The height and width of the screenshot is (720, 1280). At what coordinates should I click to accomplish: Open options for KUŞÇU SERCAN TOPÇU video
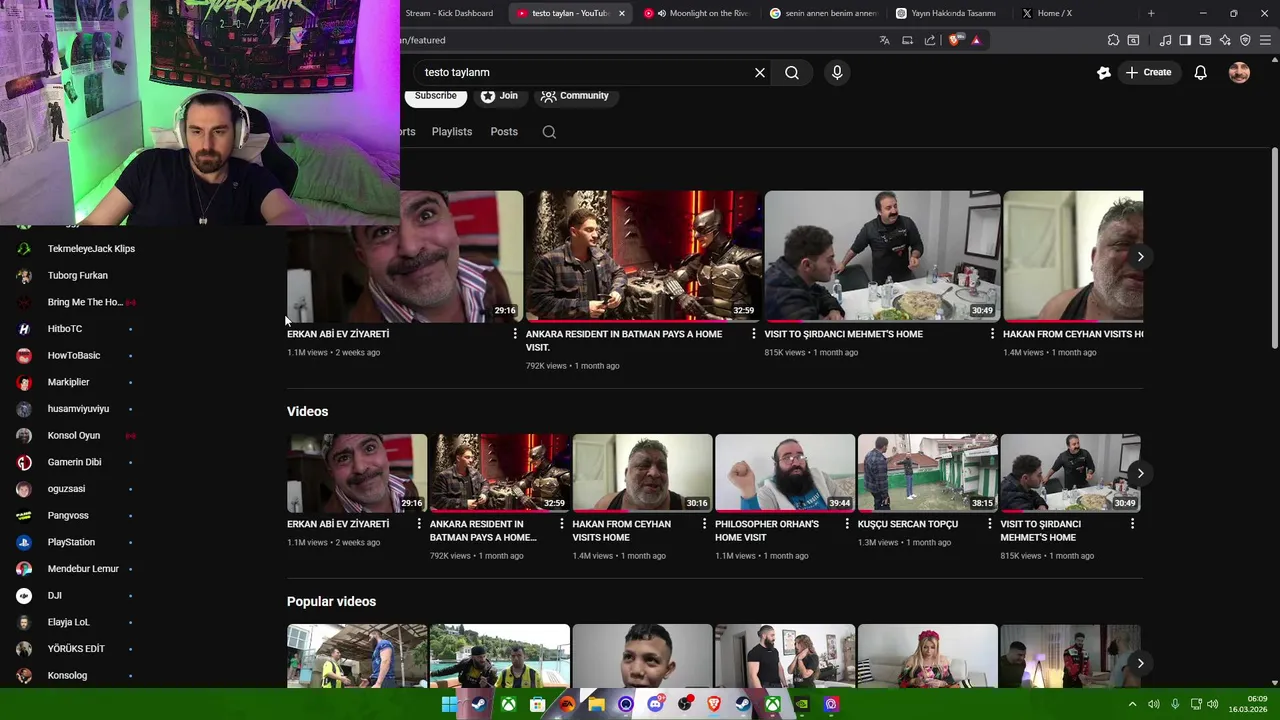point(990,524)
